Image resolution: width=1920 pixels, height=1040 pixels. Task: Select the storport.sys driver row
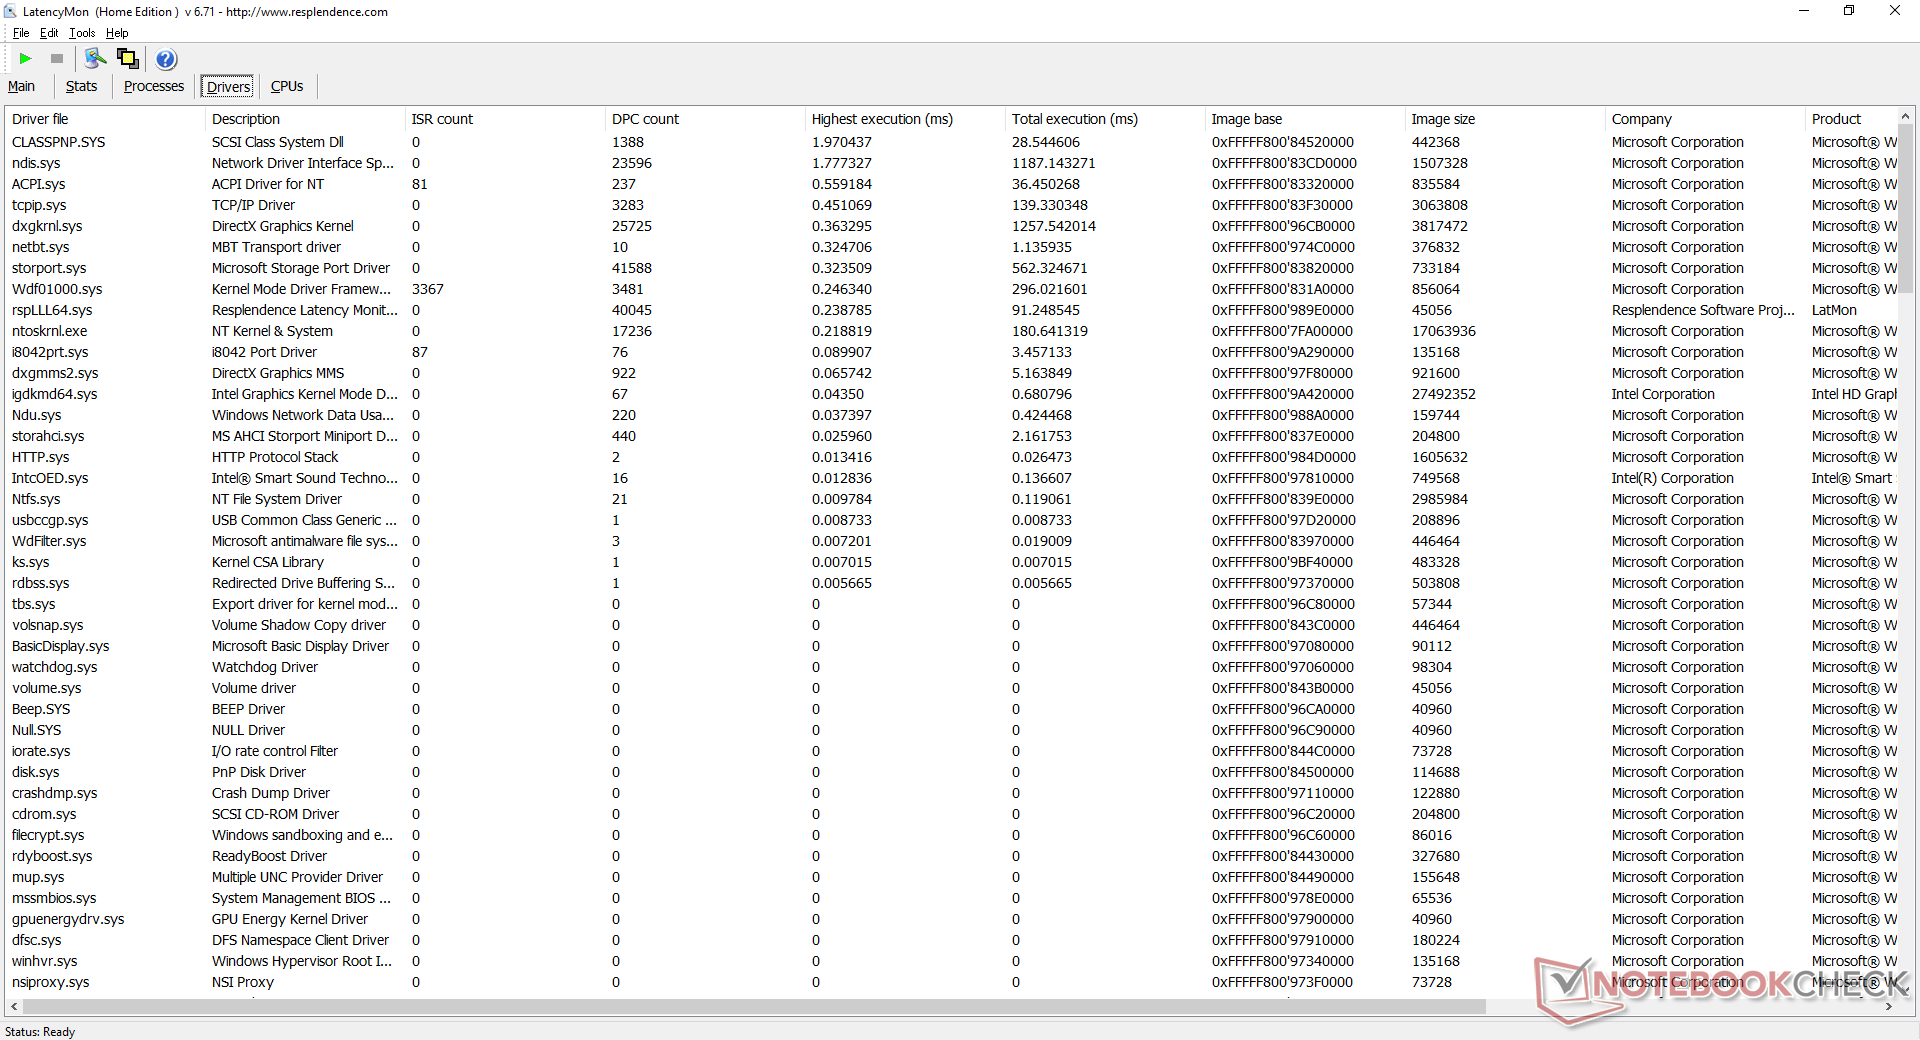pos(951,268)
